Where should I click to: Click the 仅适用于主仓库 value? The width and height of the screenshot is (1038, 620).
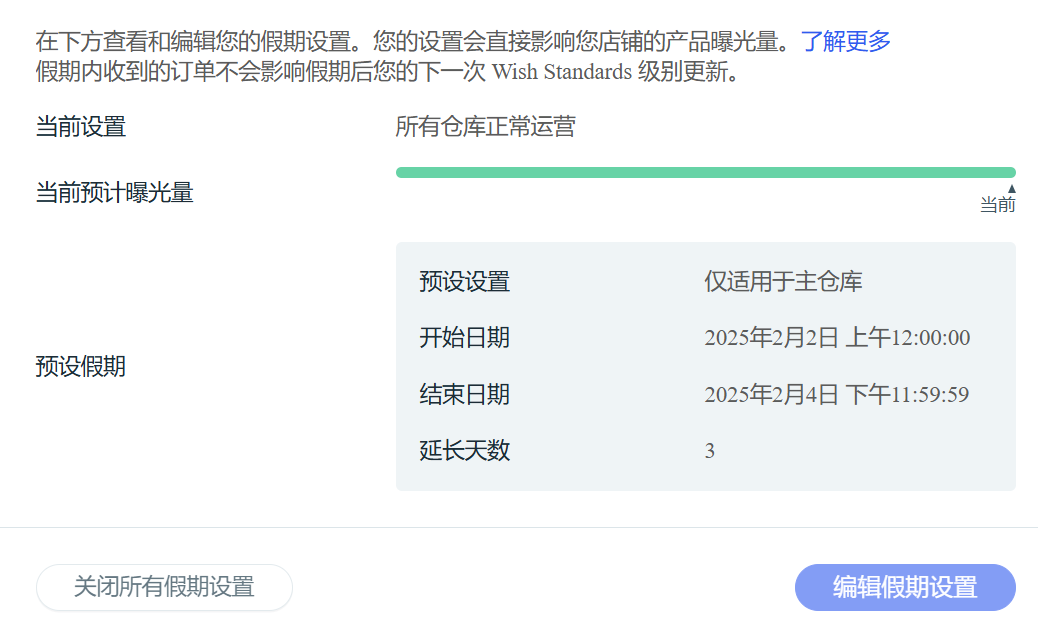[783, 281]
